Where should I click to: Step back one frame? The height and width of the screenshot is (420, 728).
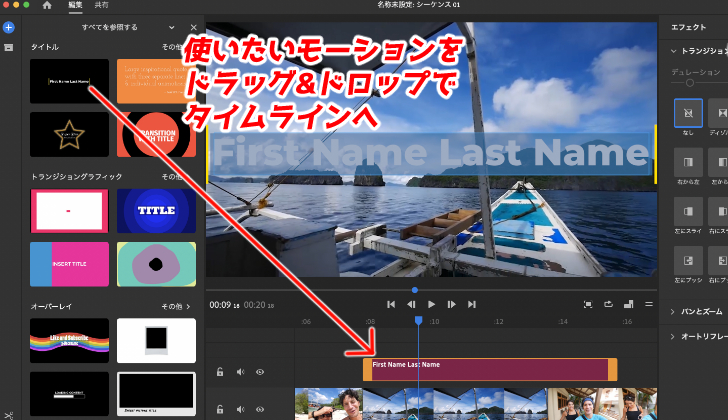click(411, 304)
